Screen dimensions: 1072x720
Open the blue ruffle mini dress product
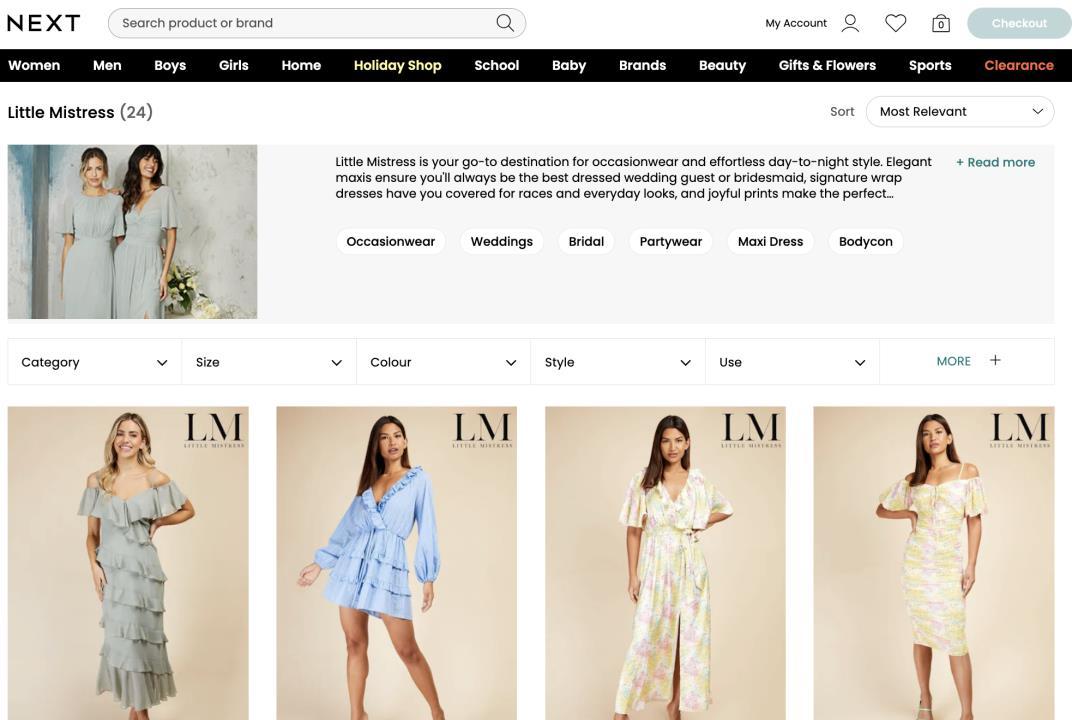click(x=397, y=563)
